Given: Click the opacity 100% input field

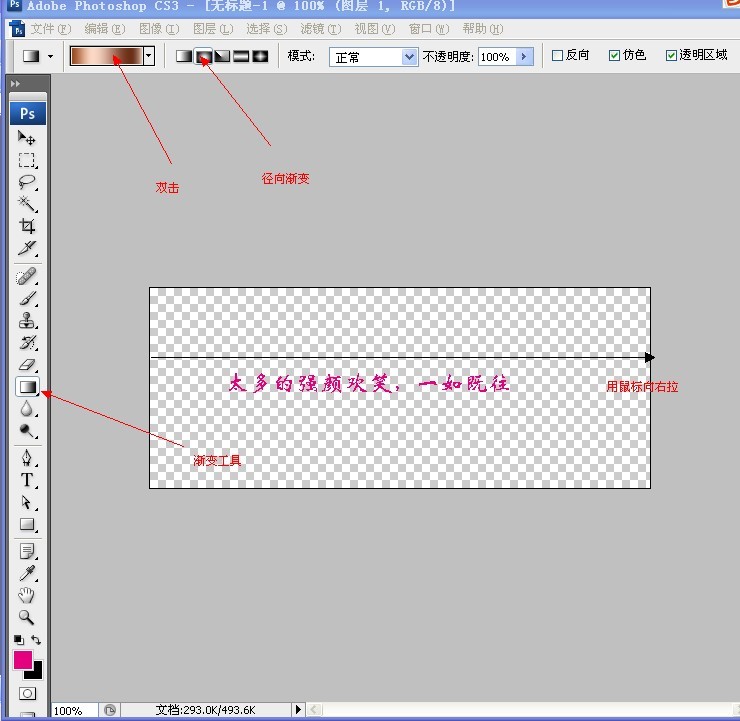Looking at the screenshot, I should tap(497, 57).
